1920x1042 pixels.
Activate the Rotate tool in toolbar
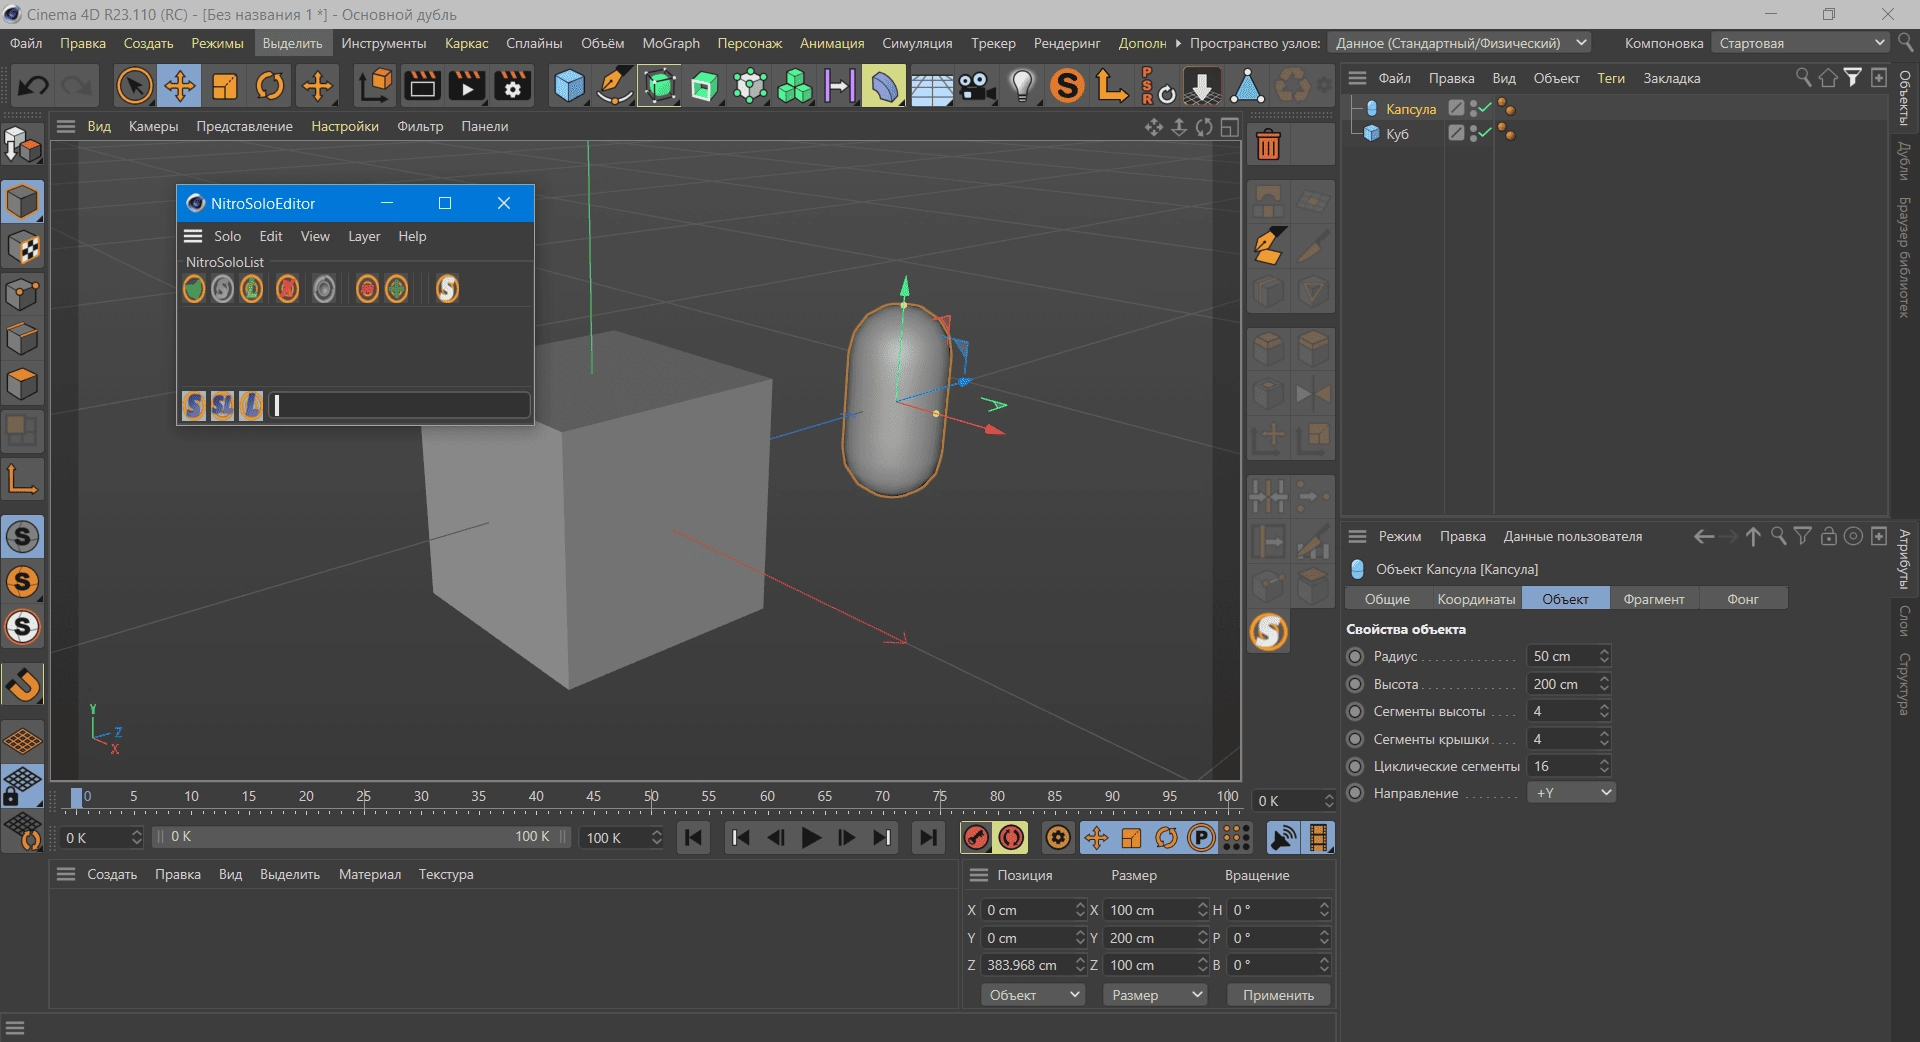[x=270, y=86]
